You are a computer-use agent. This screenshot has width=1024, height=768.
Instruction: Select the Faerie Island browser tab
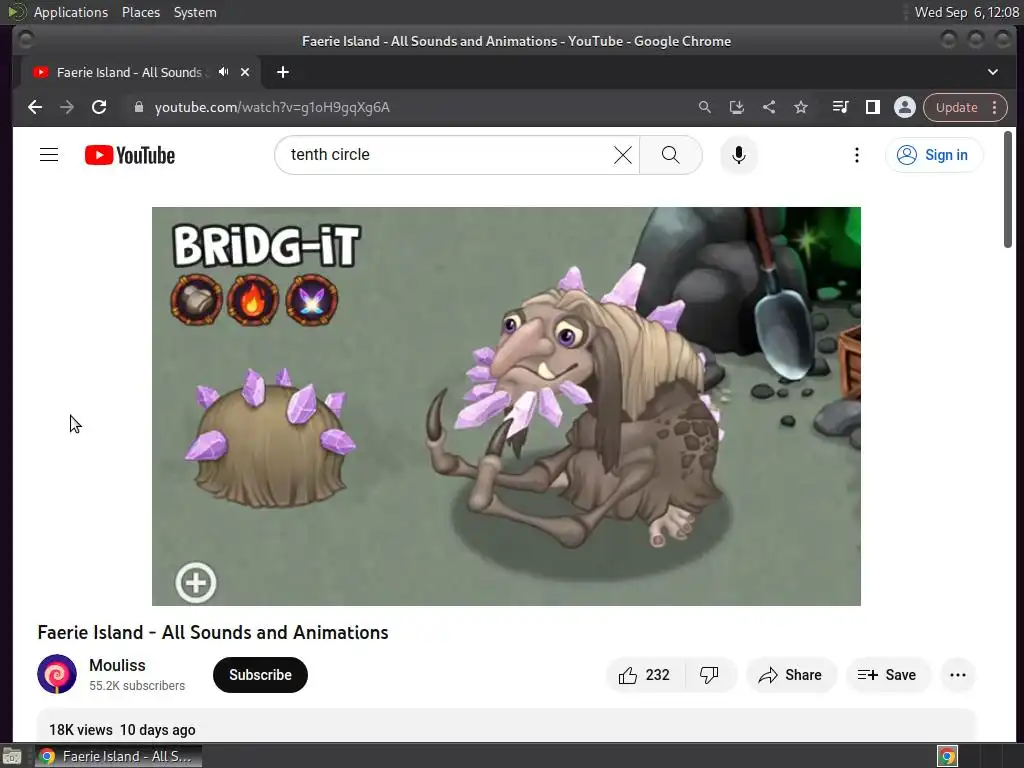point(141,72)
